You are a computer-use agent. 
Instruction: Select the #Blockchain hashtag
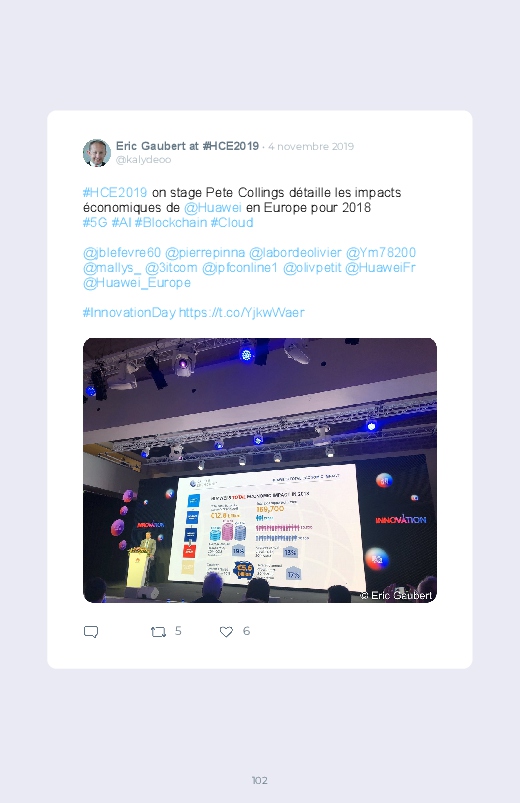[x=171, y=222]
